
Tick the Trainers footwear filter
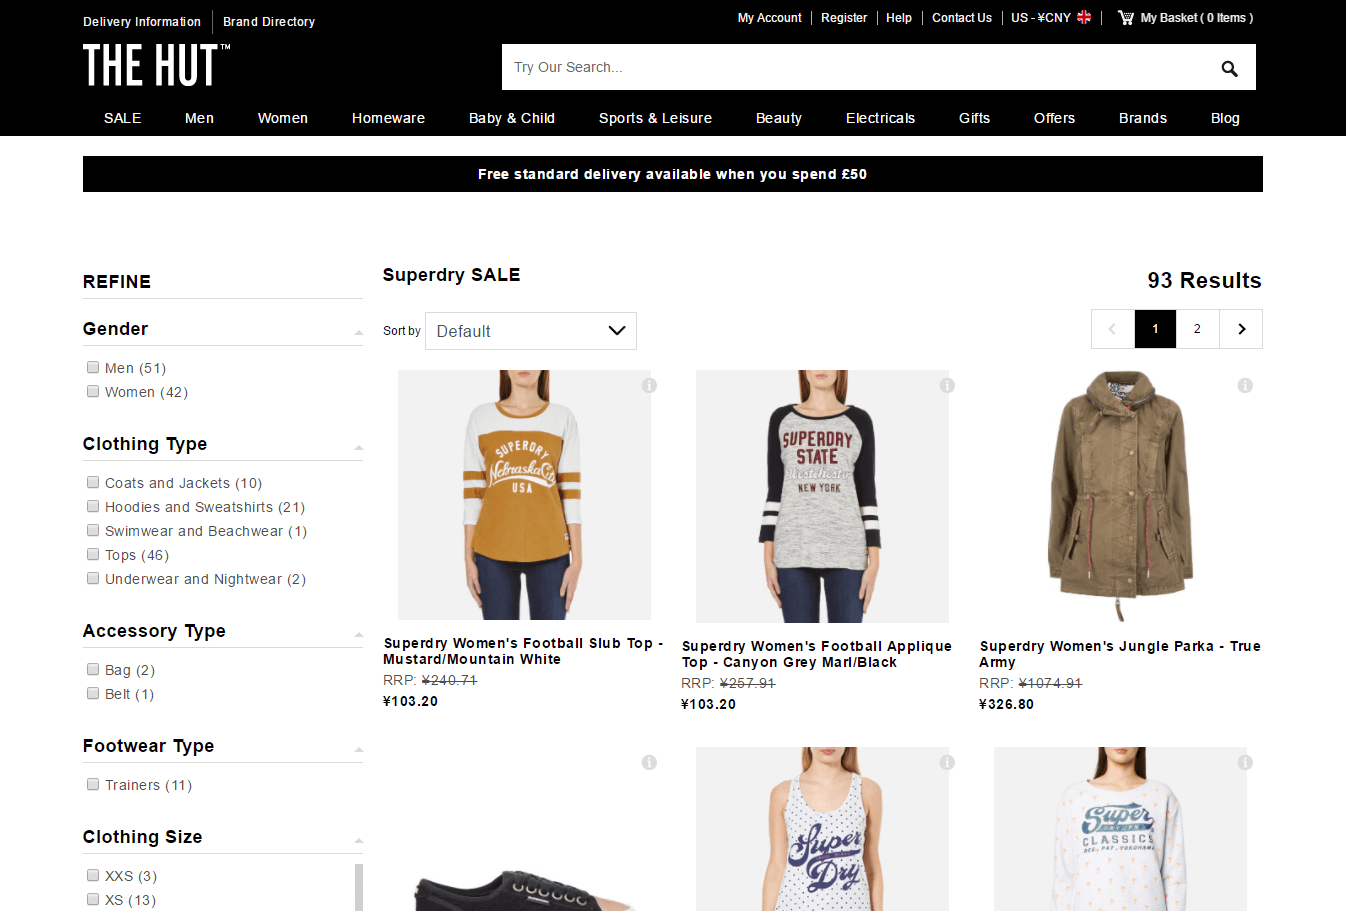(x=93, y=784)
